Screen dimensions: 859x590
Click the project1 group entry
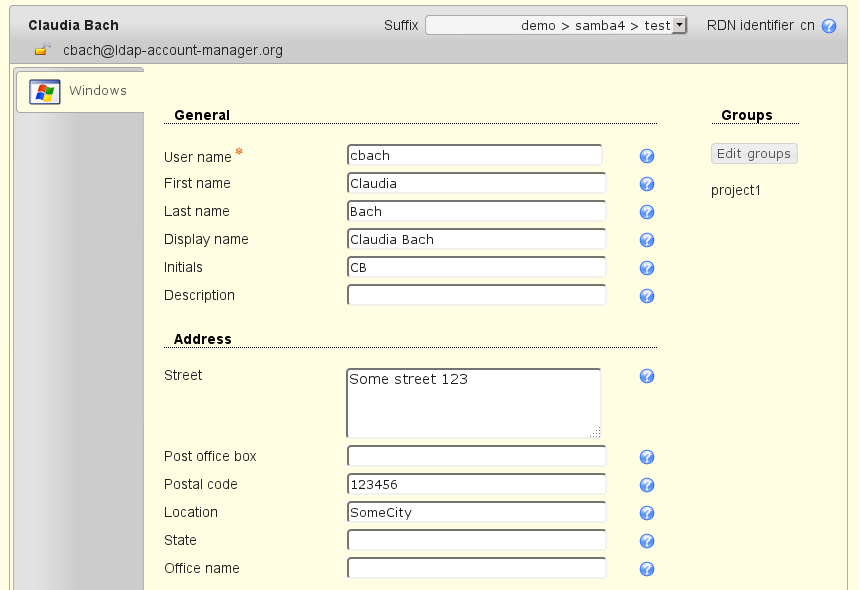(x=735, y=190)
